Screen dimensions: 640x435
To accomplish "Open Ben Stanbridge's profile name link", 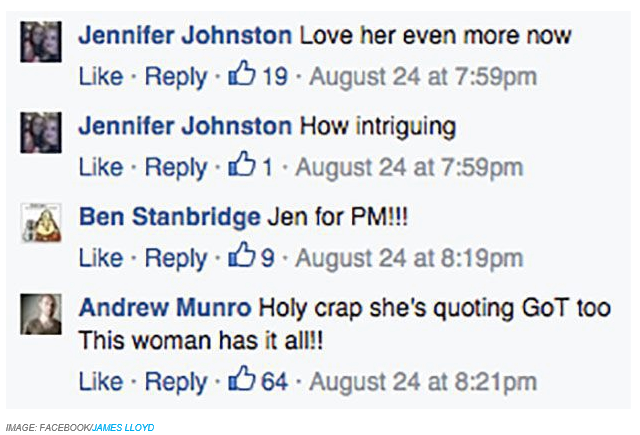I will tap(170, 216).
